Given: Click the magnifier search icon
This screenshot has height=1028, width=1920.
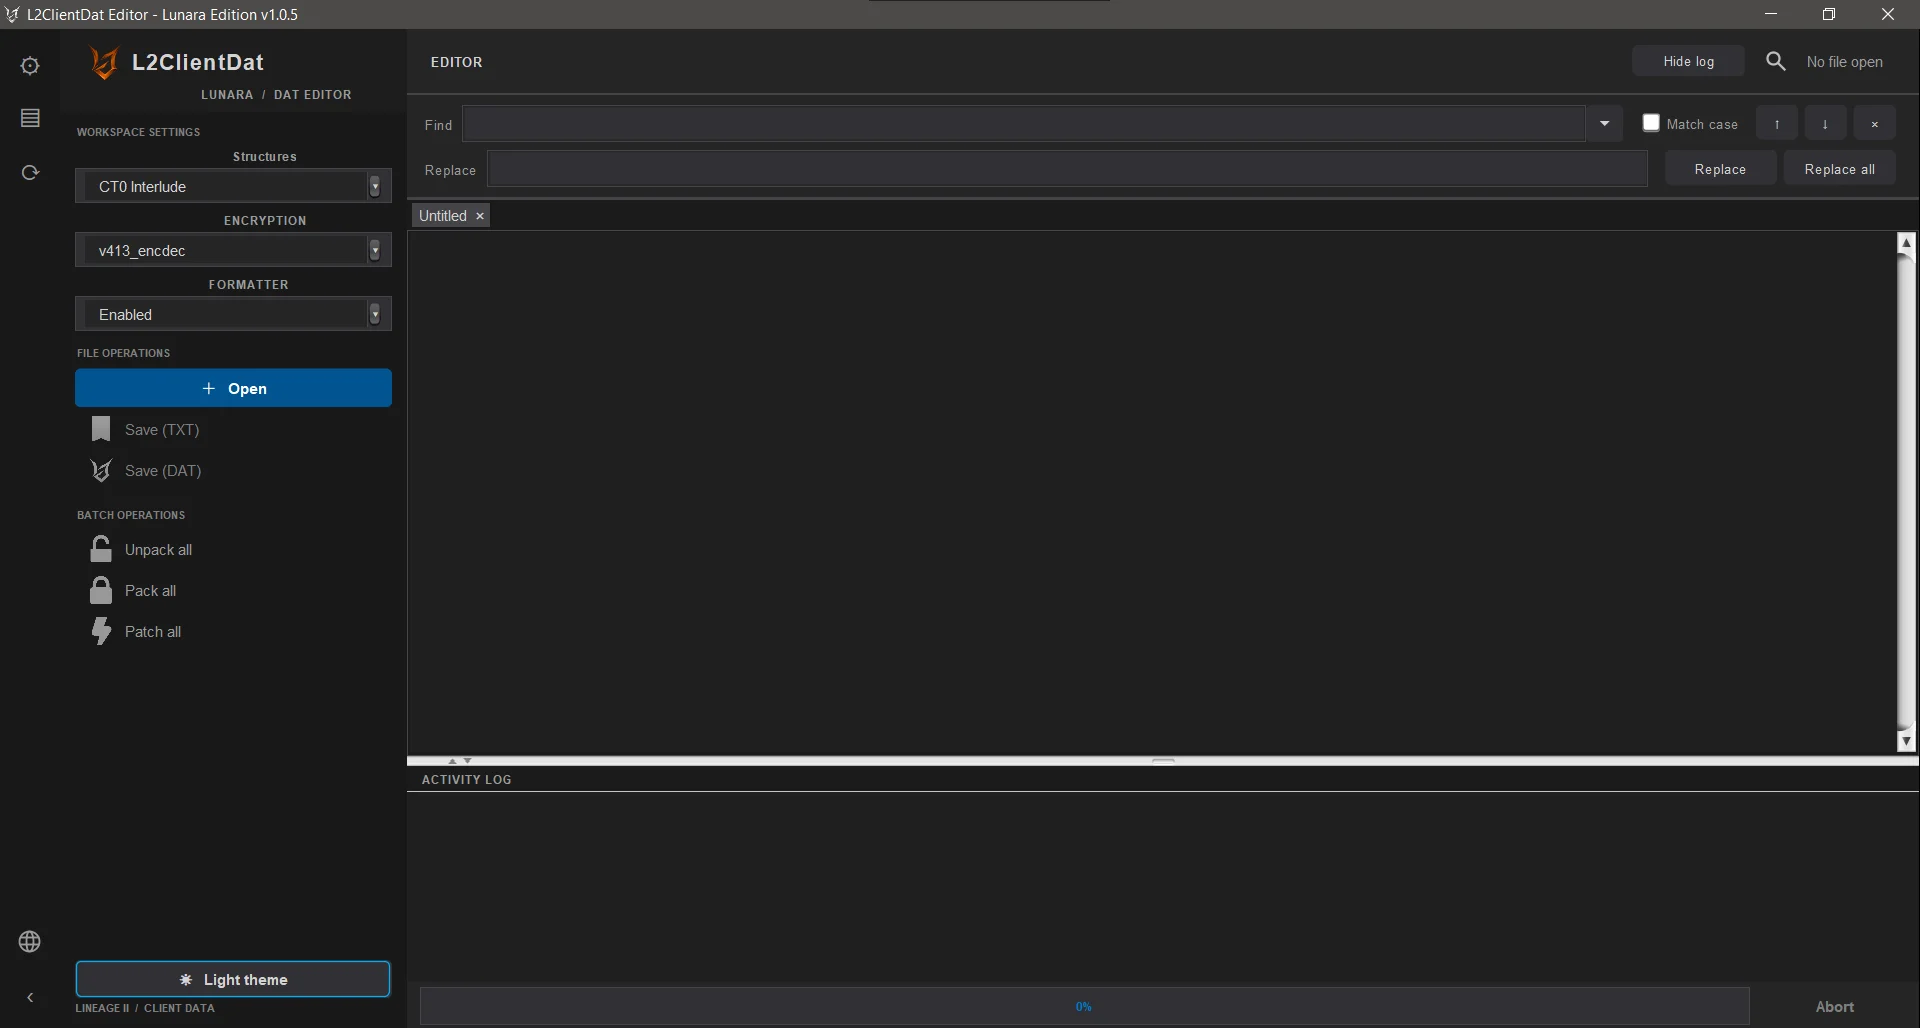Looking at the screenshot, I should 1776,61.
